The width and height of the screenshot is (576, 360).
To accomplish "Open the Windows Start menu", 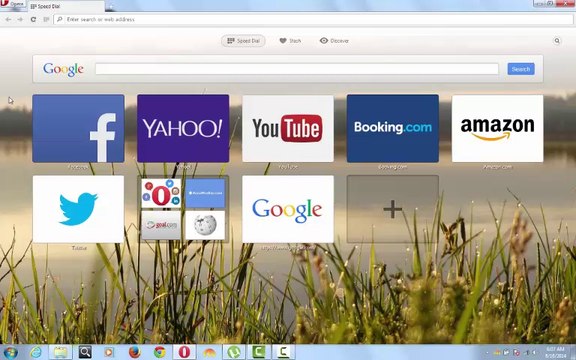I will pos(10,352).
